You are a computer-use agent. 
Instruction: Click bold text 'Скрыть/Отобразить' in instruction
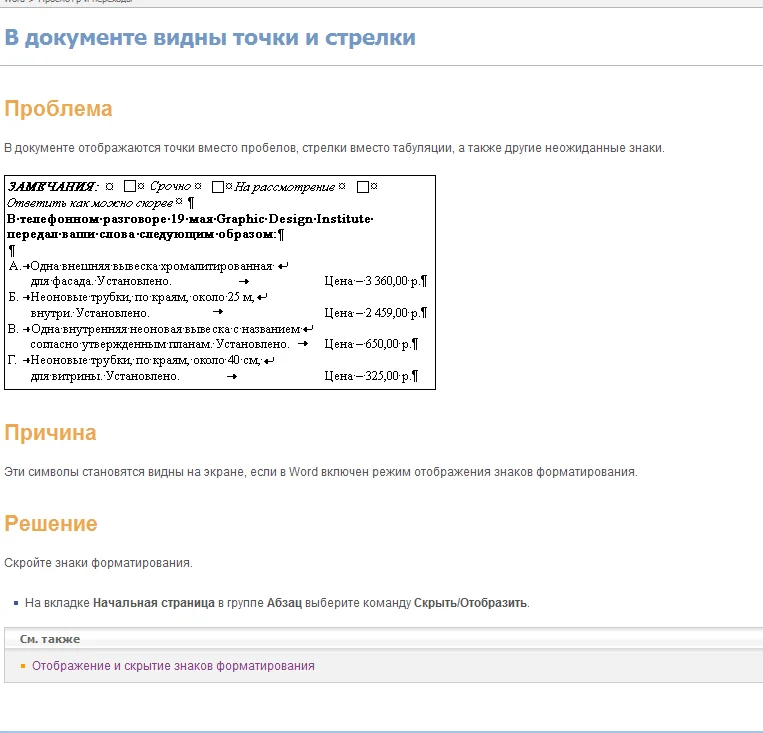point(470,603)
